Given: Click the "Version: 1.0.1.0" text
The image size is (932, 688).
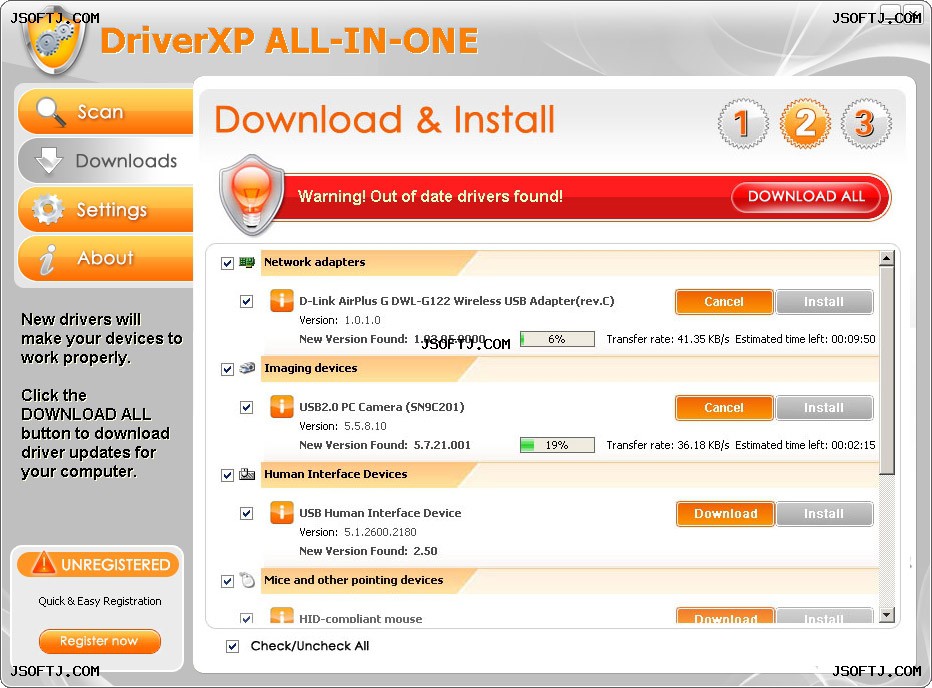Looking at the screenshot, I should (x=340, y=320).
